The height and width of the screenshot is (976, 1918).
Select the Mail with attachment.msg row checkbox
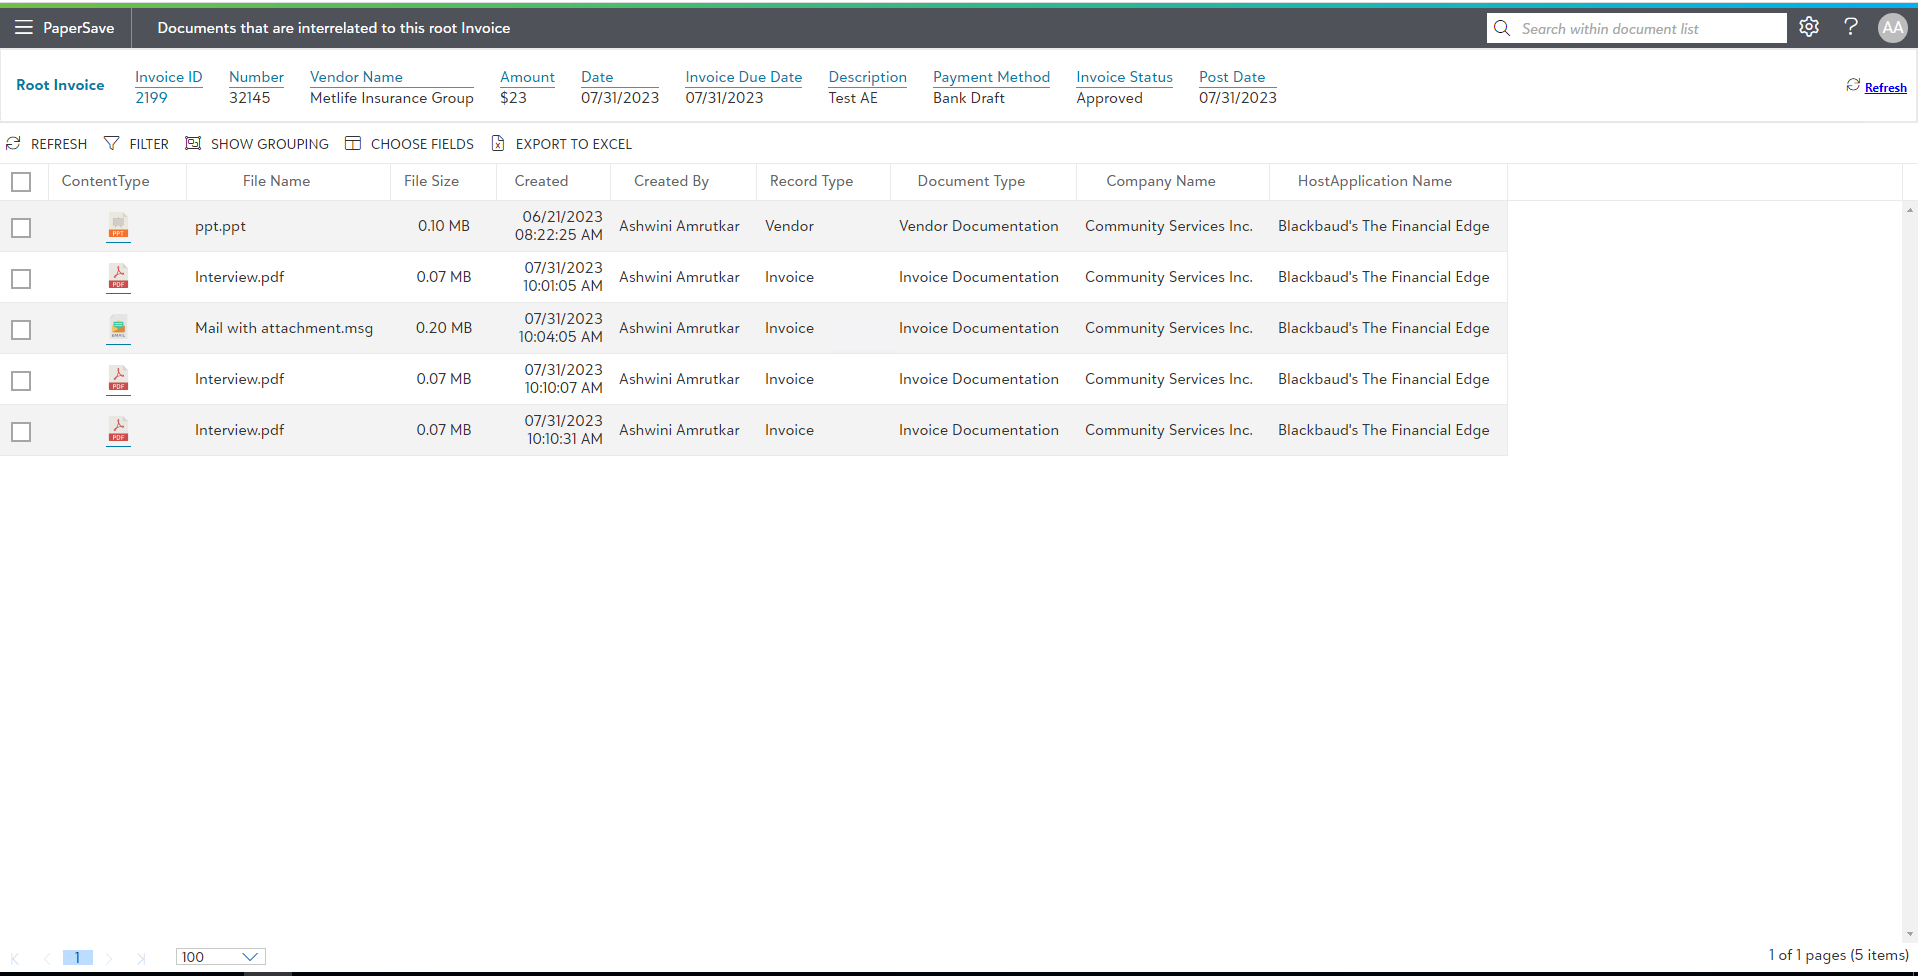click(x=21, y=330)
